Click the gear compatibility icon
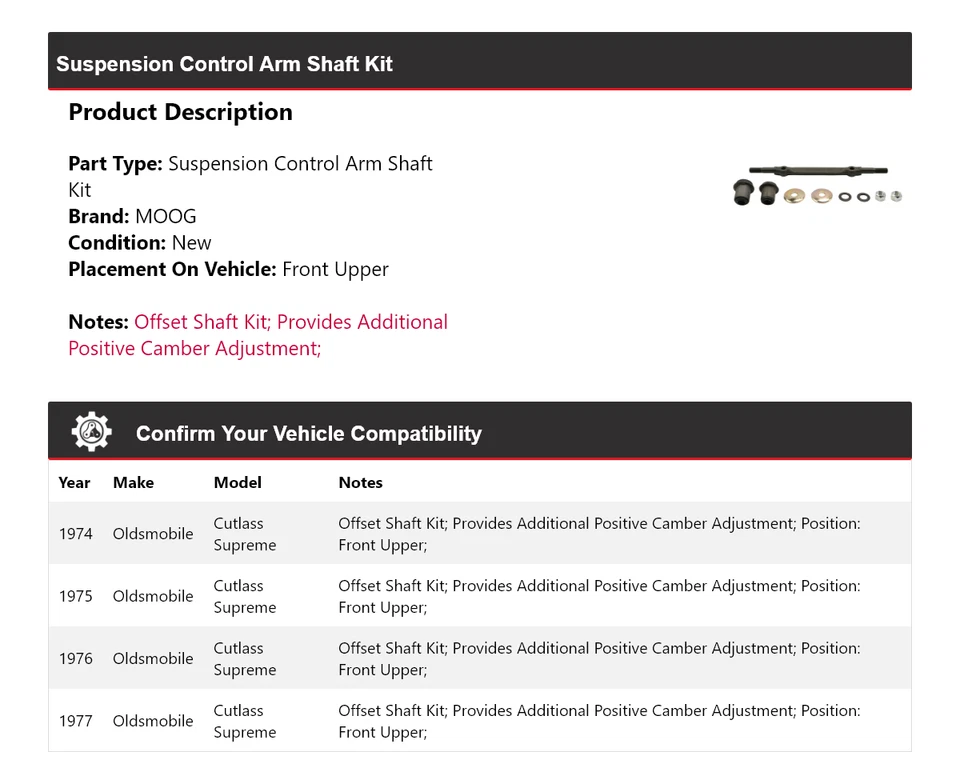Image resolution: width=960 pixels, height=784 pixels. pos(91,432)
